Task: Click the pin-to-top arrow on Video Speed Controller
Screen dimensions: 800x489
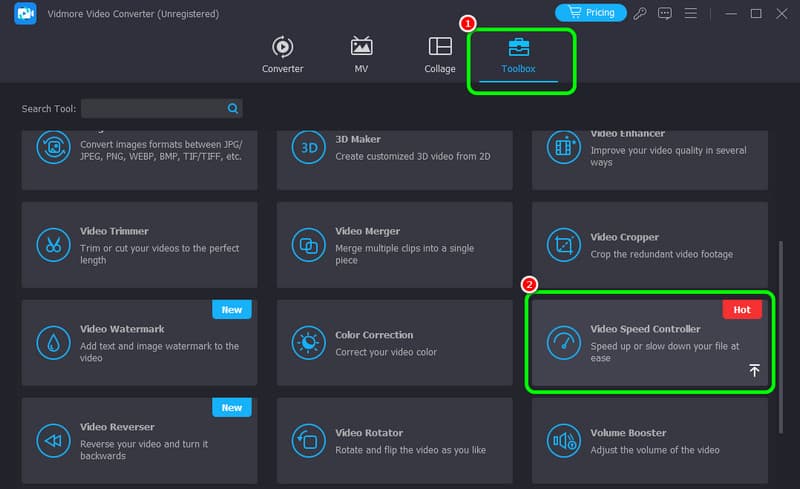Action: 754,370
